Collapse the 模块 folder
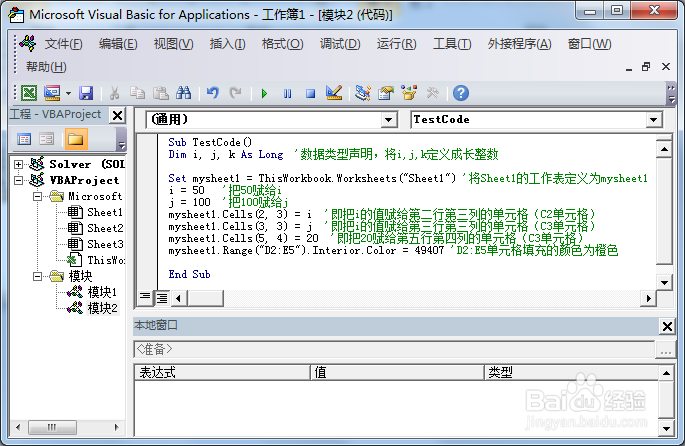The width and height of the screenshot is (685, 446). tap(38, 276)
